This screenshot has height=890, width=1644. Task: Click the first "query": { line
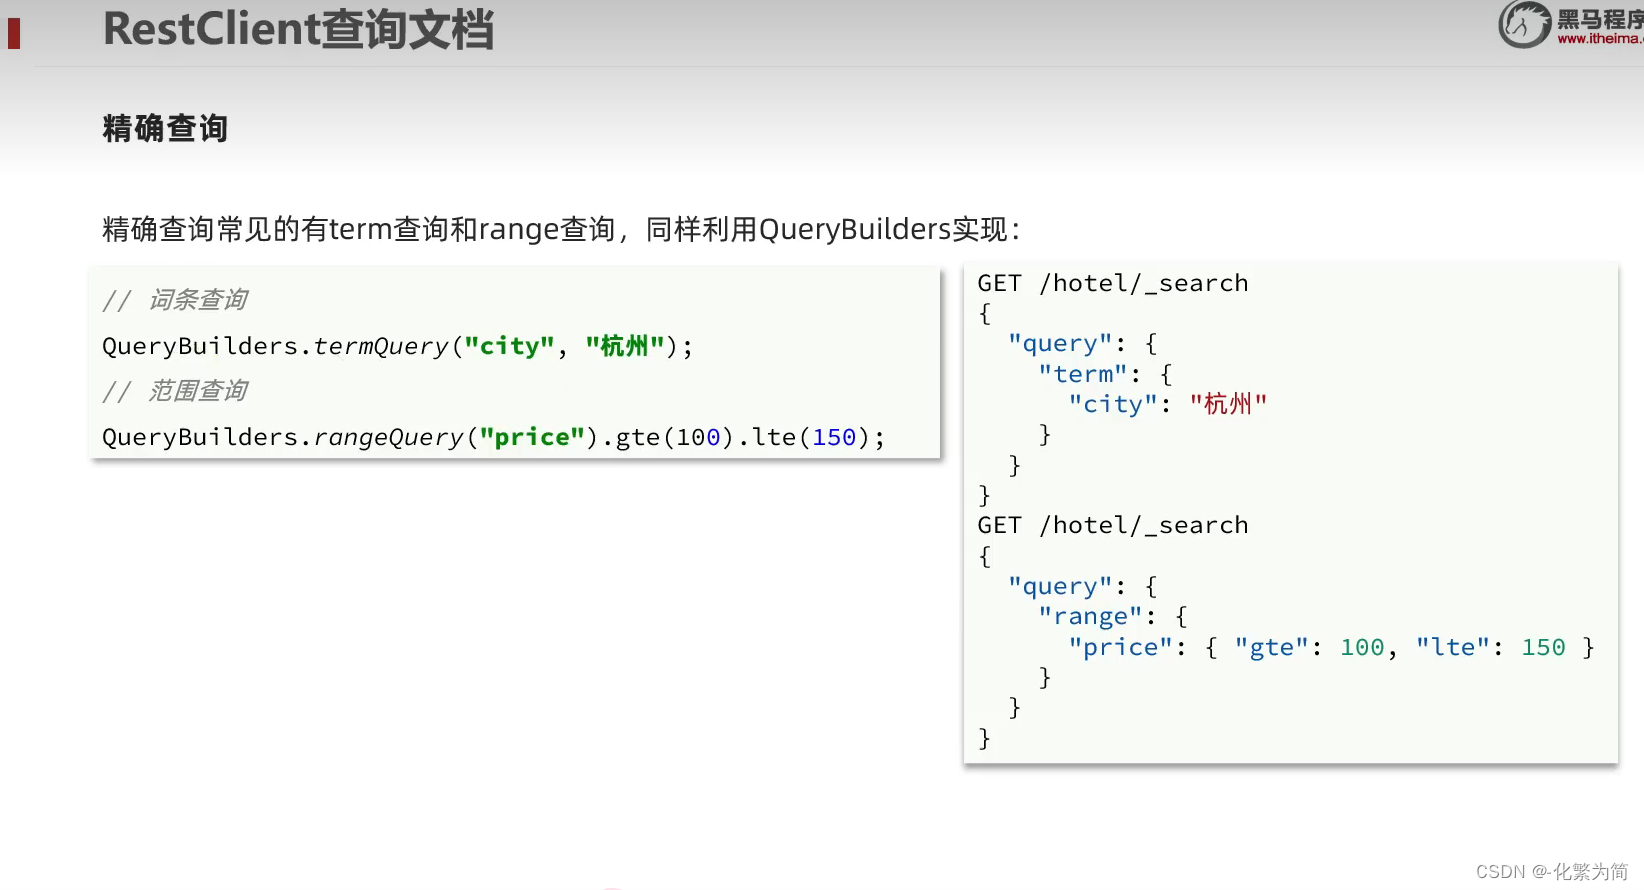(x=1083, y=343)
